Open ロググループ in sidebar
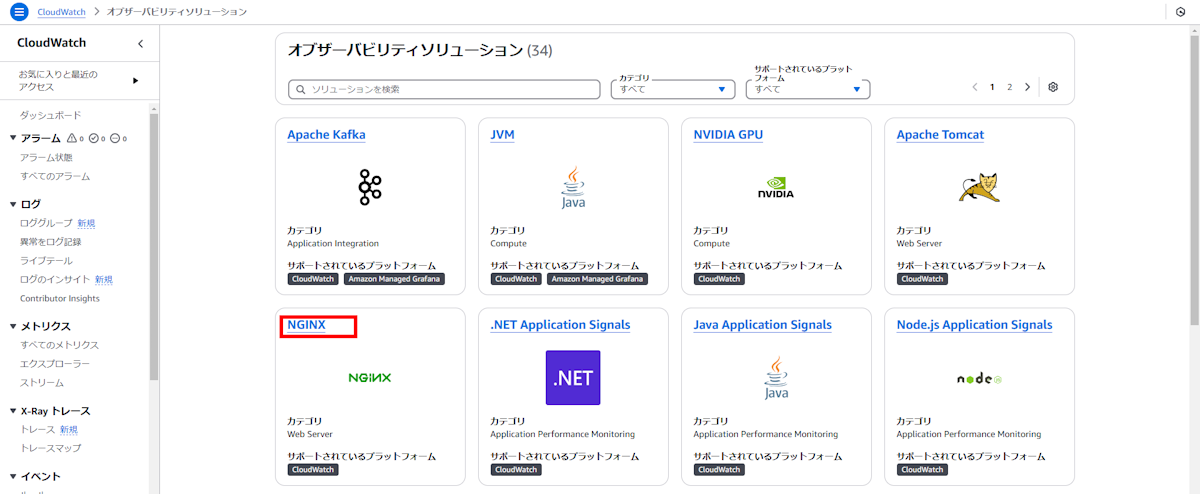This screenshot has width=1200, height=494. pyautogui.click(x=47, y=223)
